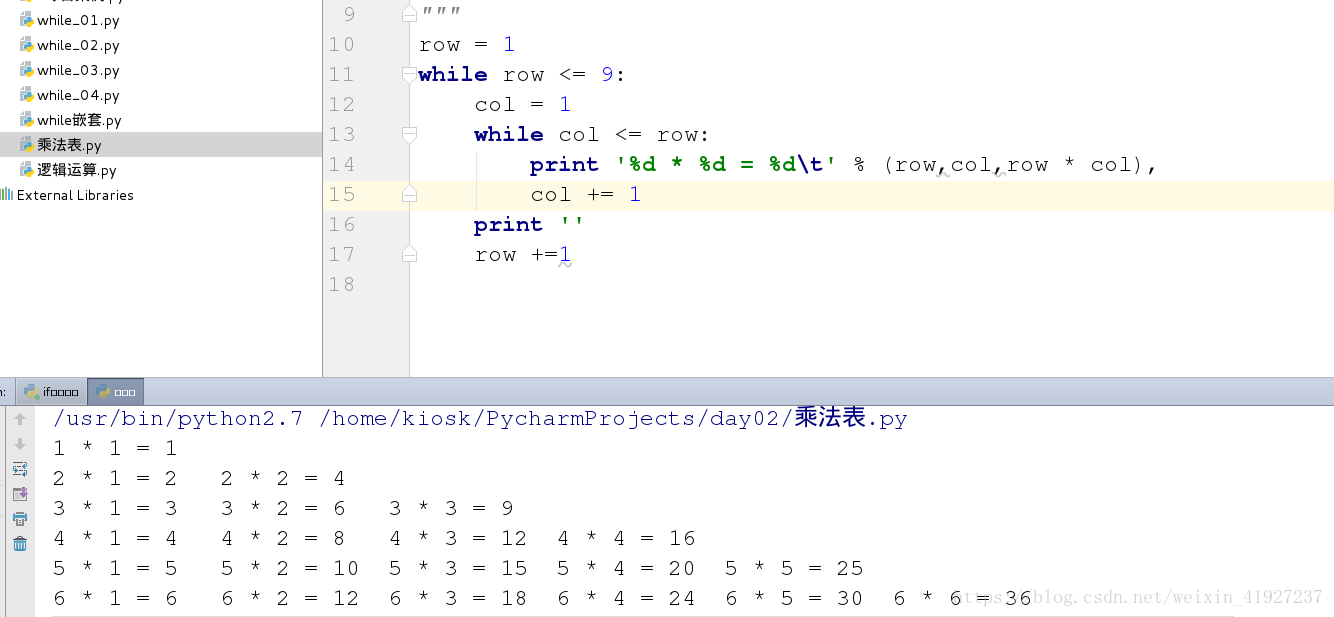Collapse the while block at line 11

tap(408, 74)
